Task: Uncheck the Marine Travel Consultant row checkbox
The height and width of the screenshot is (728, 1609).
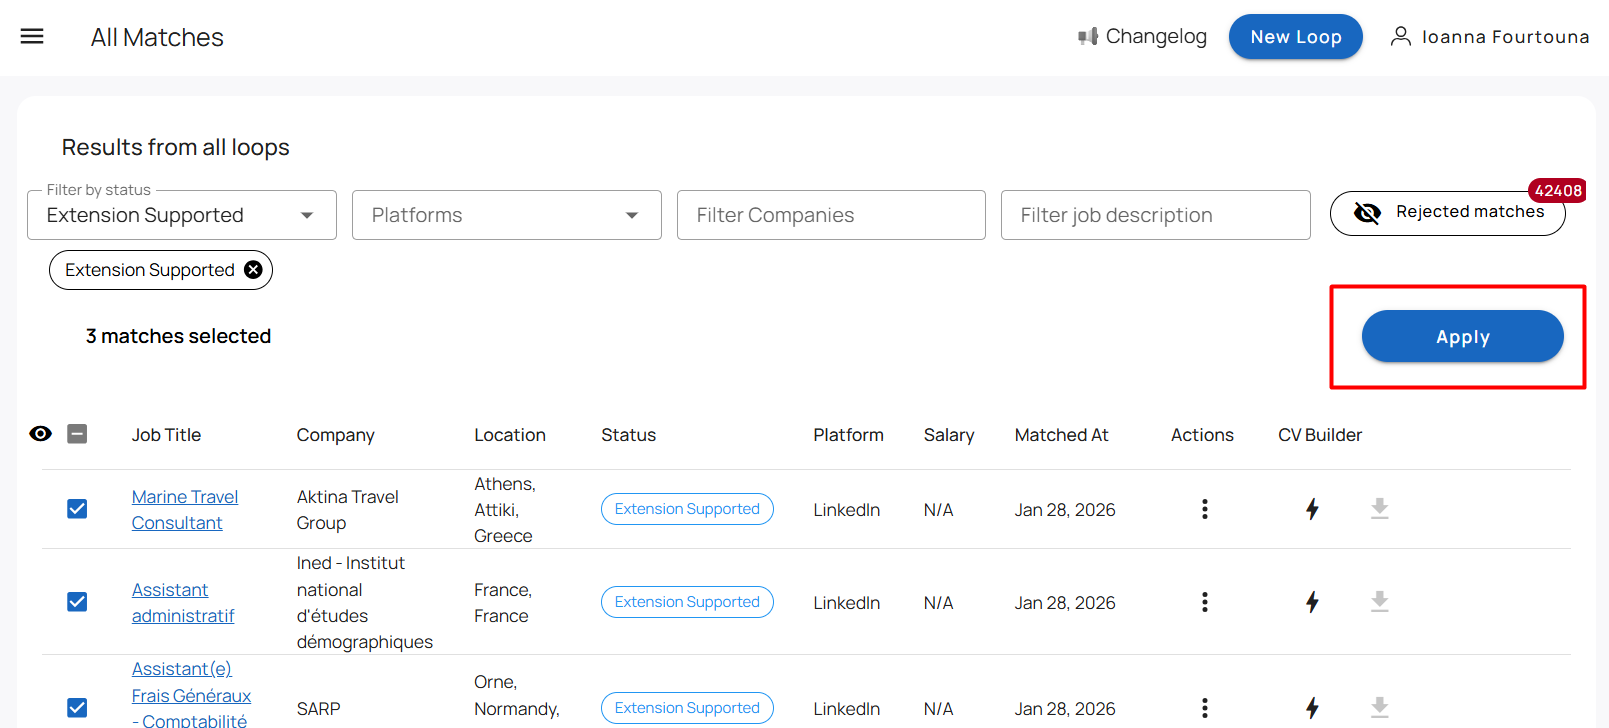Action: [x=77, y=509]
